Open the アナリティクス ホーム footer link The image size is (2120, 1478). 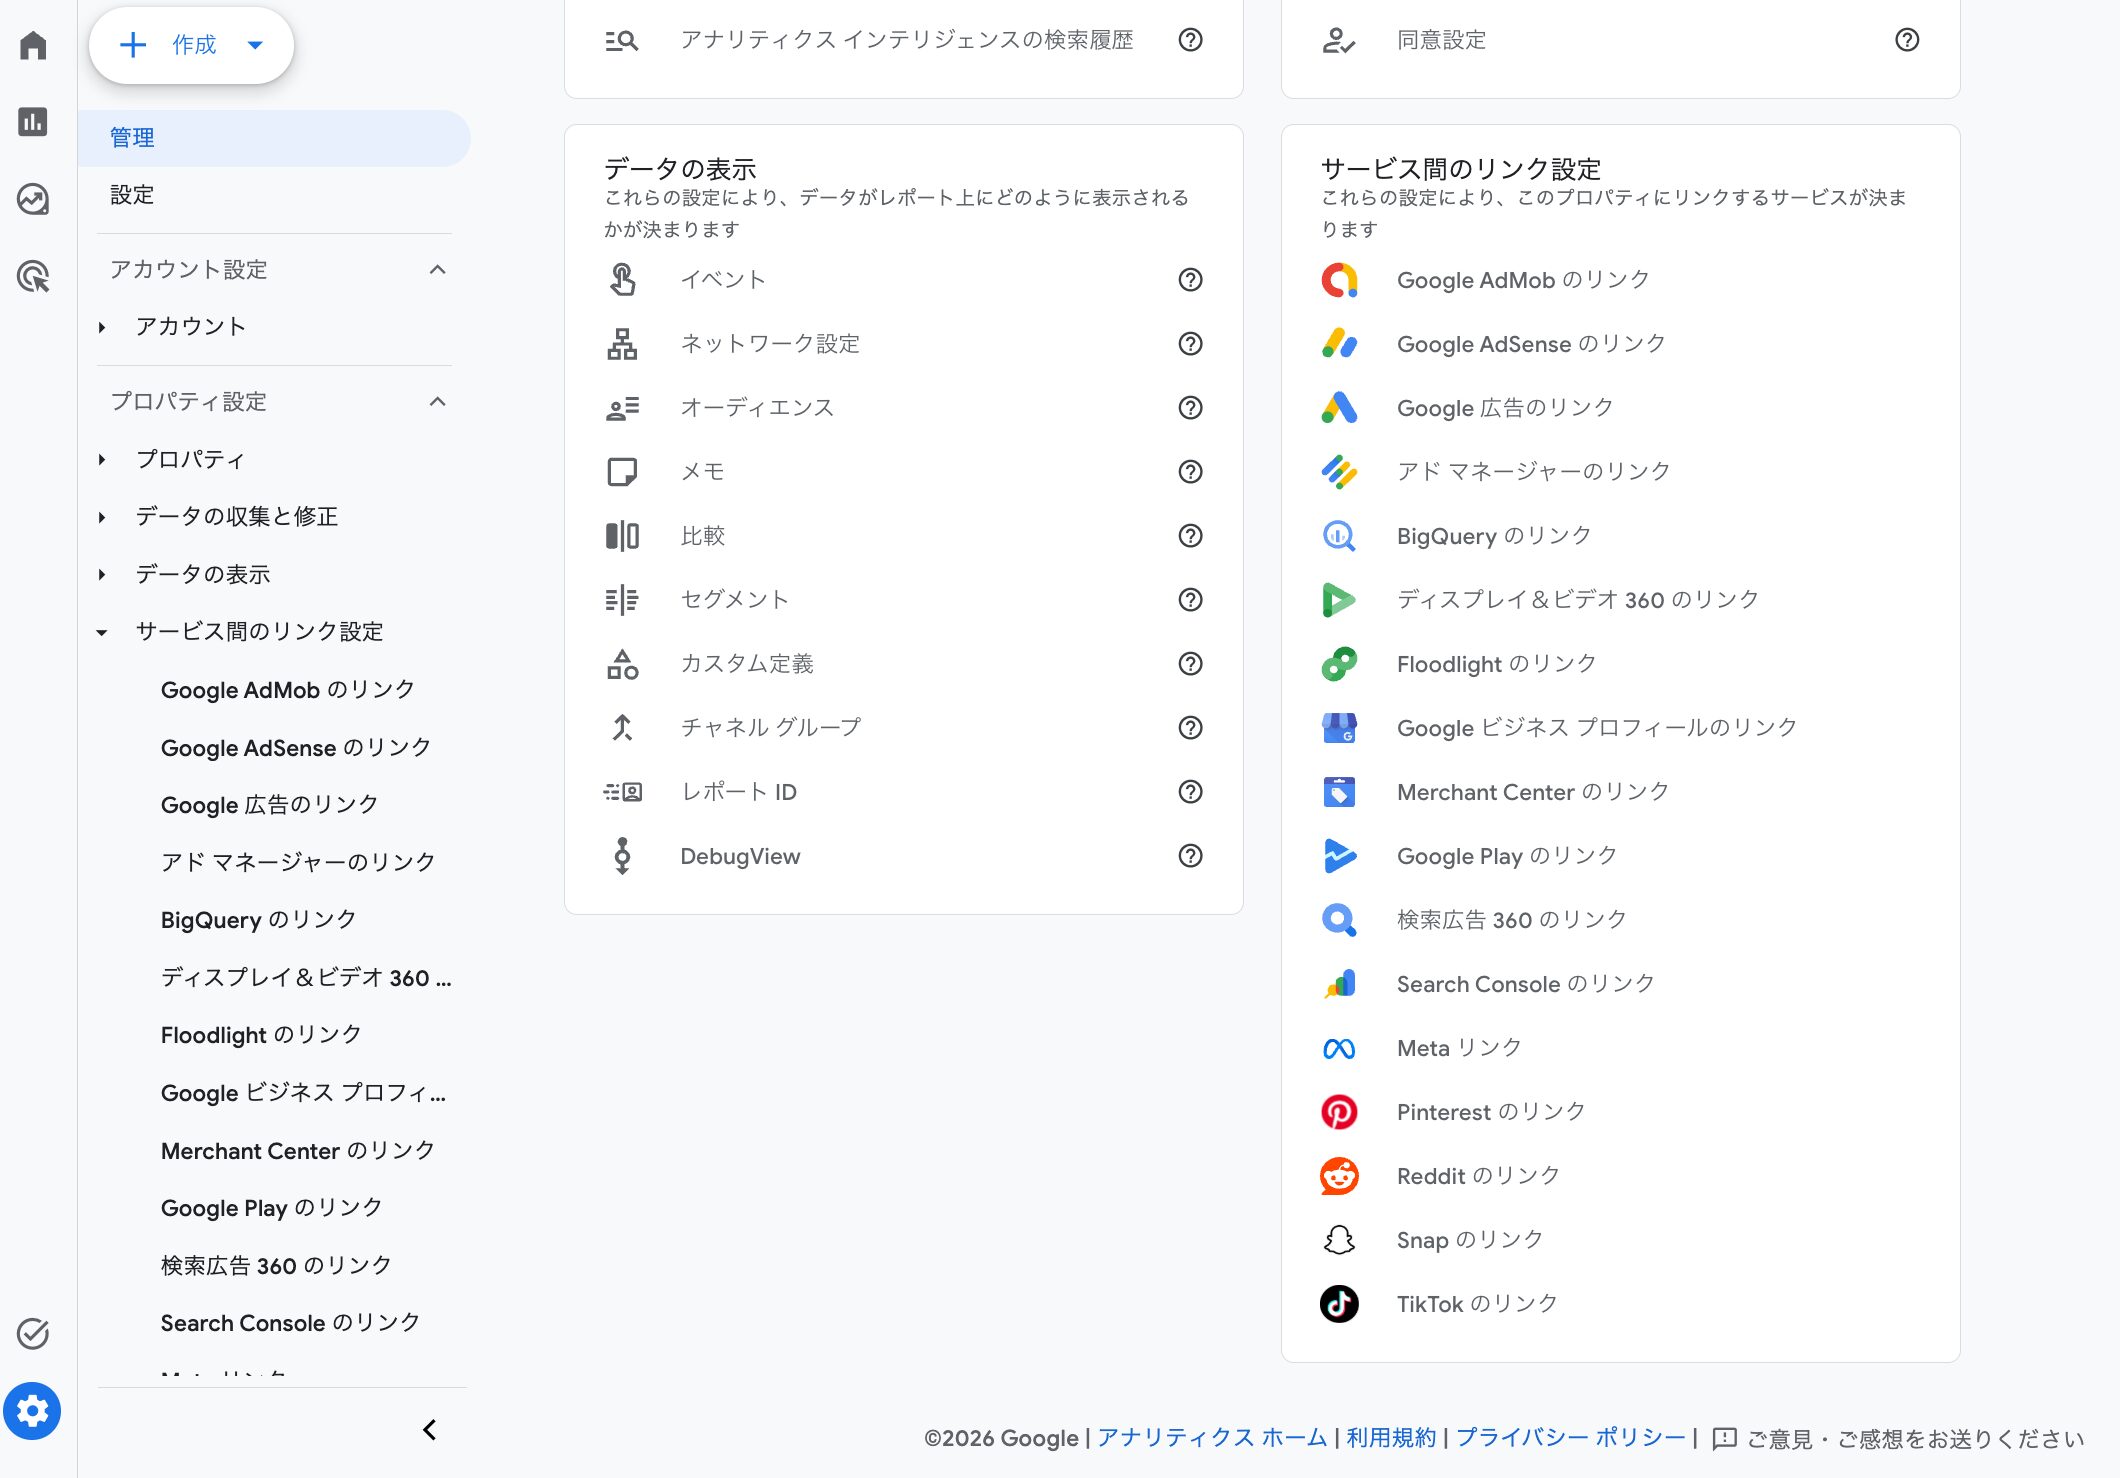[1212, 1438]
